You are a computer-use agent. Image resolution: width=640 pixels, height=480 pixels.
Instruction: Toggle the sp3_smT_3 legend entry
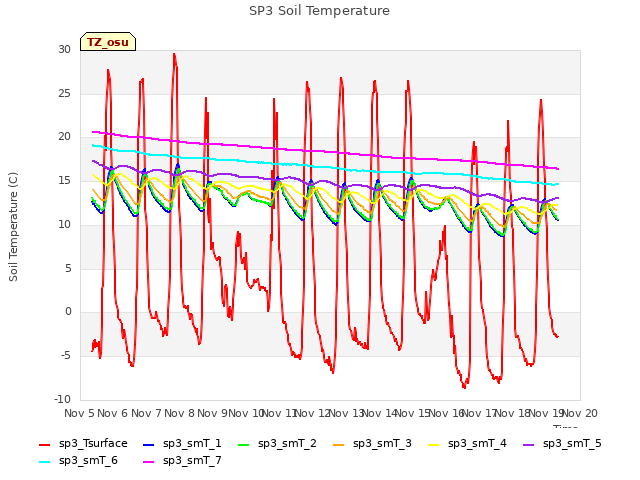[372, 444]
